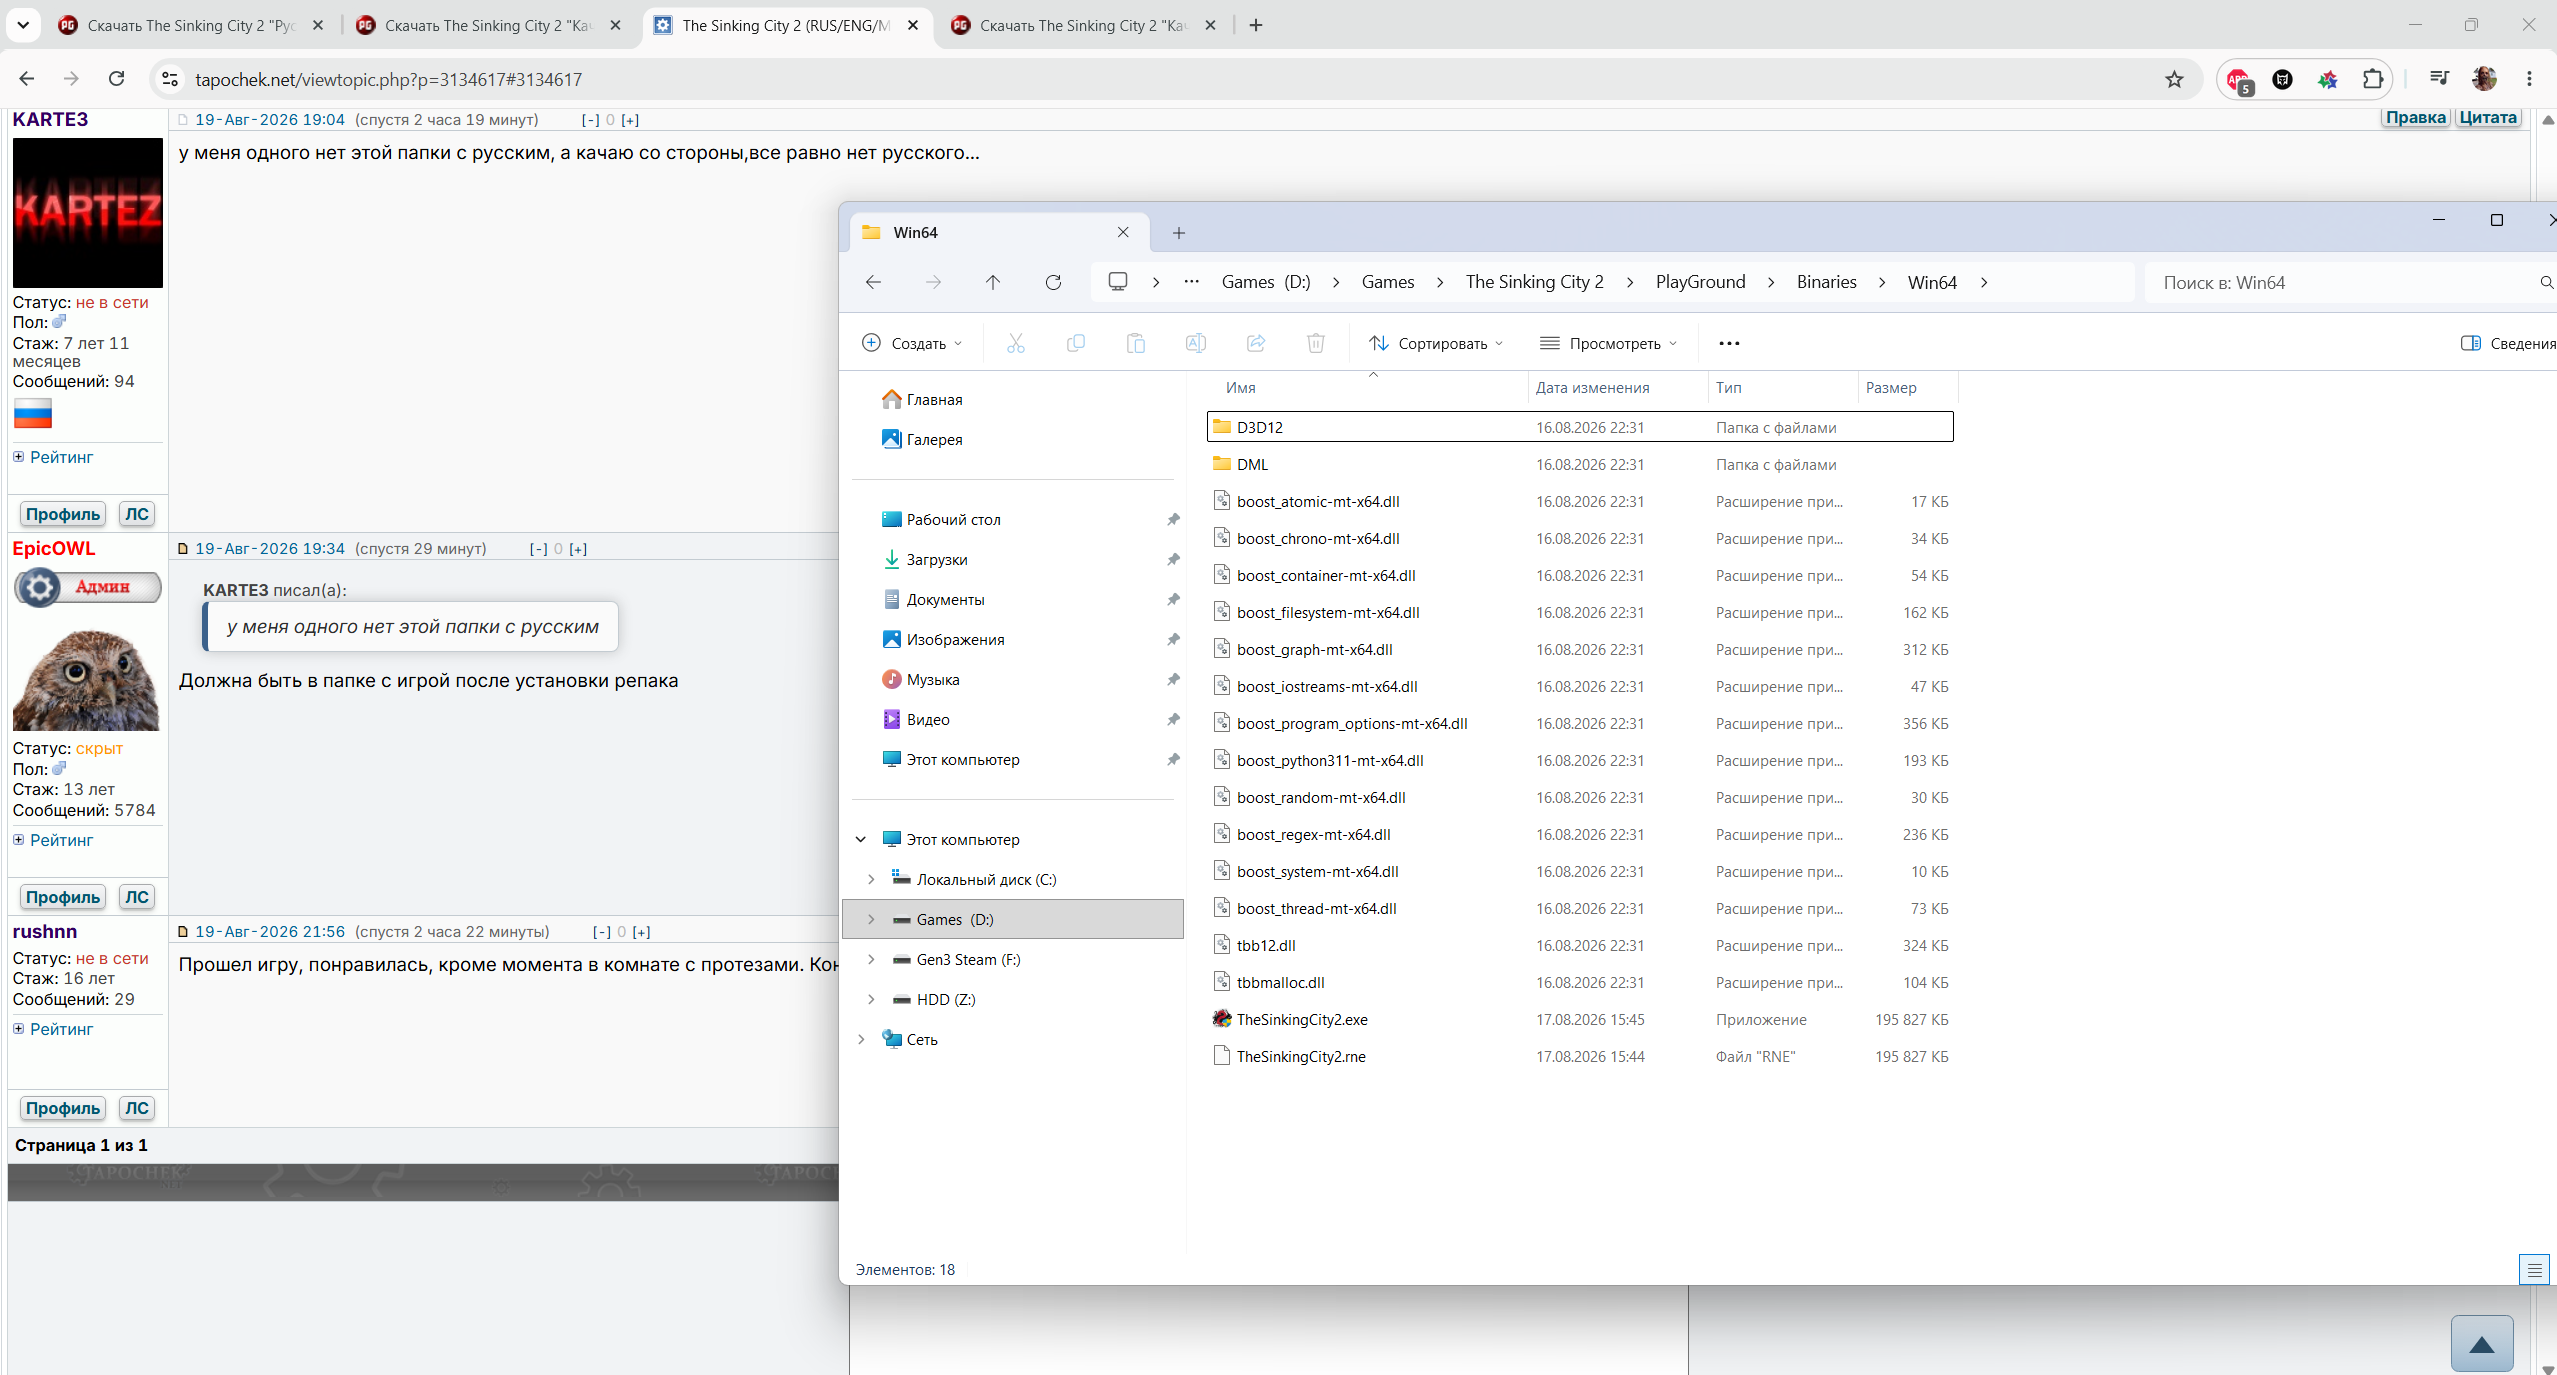Click the Cut icon in Explorer toolbar
The height and width of the screenshot is (1375, 2557).
click(x=1015, y=343)
